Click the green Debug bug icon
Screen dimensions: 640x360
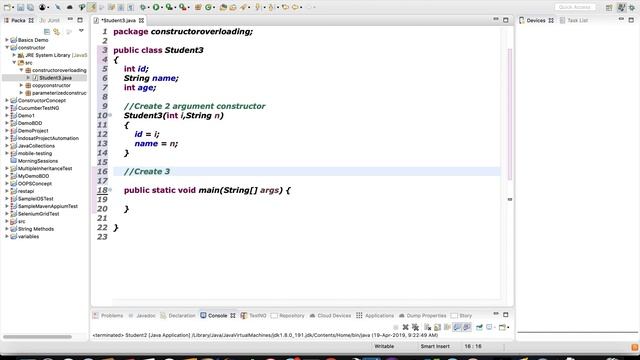[143, 7]
